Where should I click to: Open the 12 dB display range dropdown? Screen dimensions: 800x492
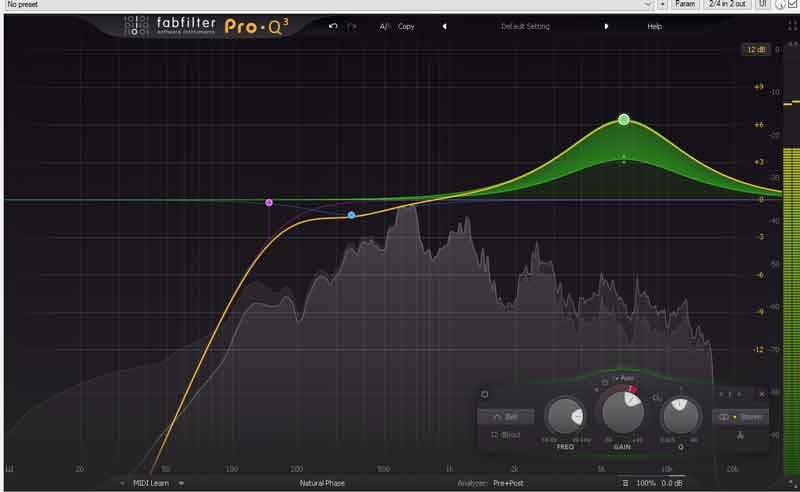pyautogui.click(x=756, y=50)
